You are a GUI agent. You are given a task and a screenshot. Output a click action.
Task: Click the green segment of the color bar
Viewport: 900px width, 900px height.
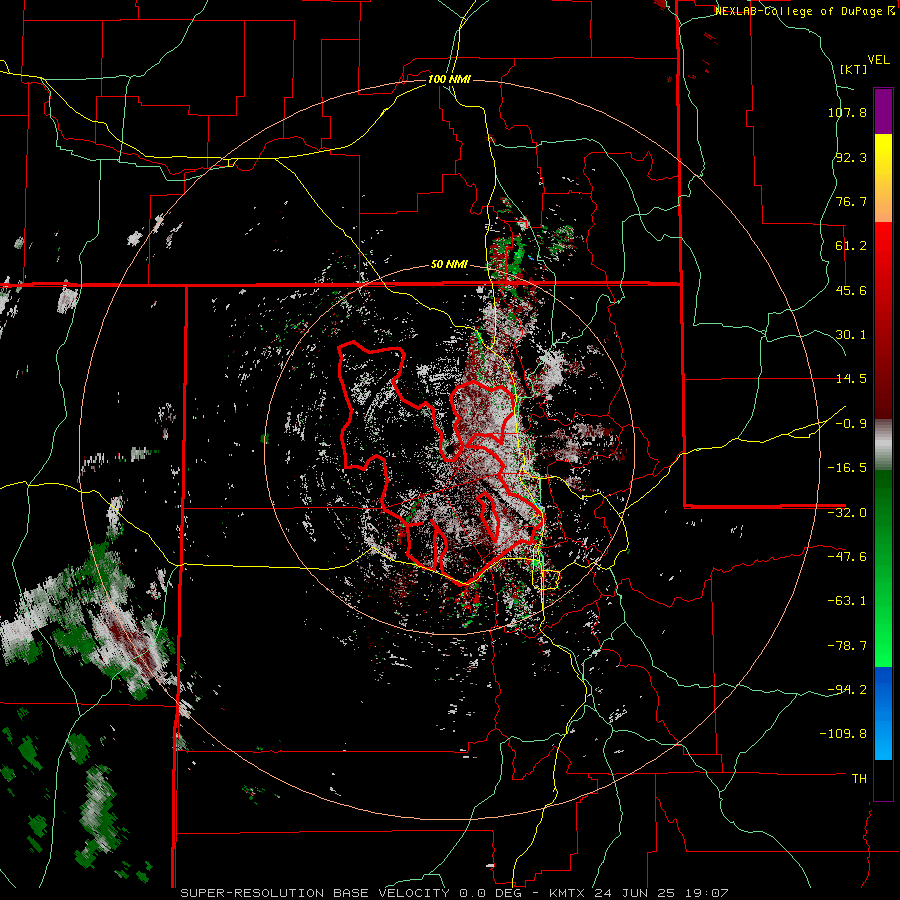[x=883, y=568]
